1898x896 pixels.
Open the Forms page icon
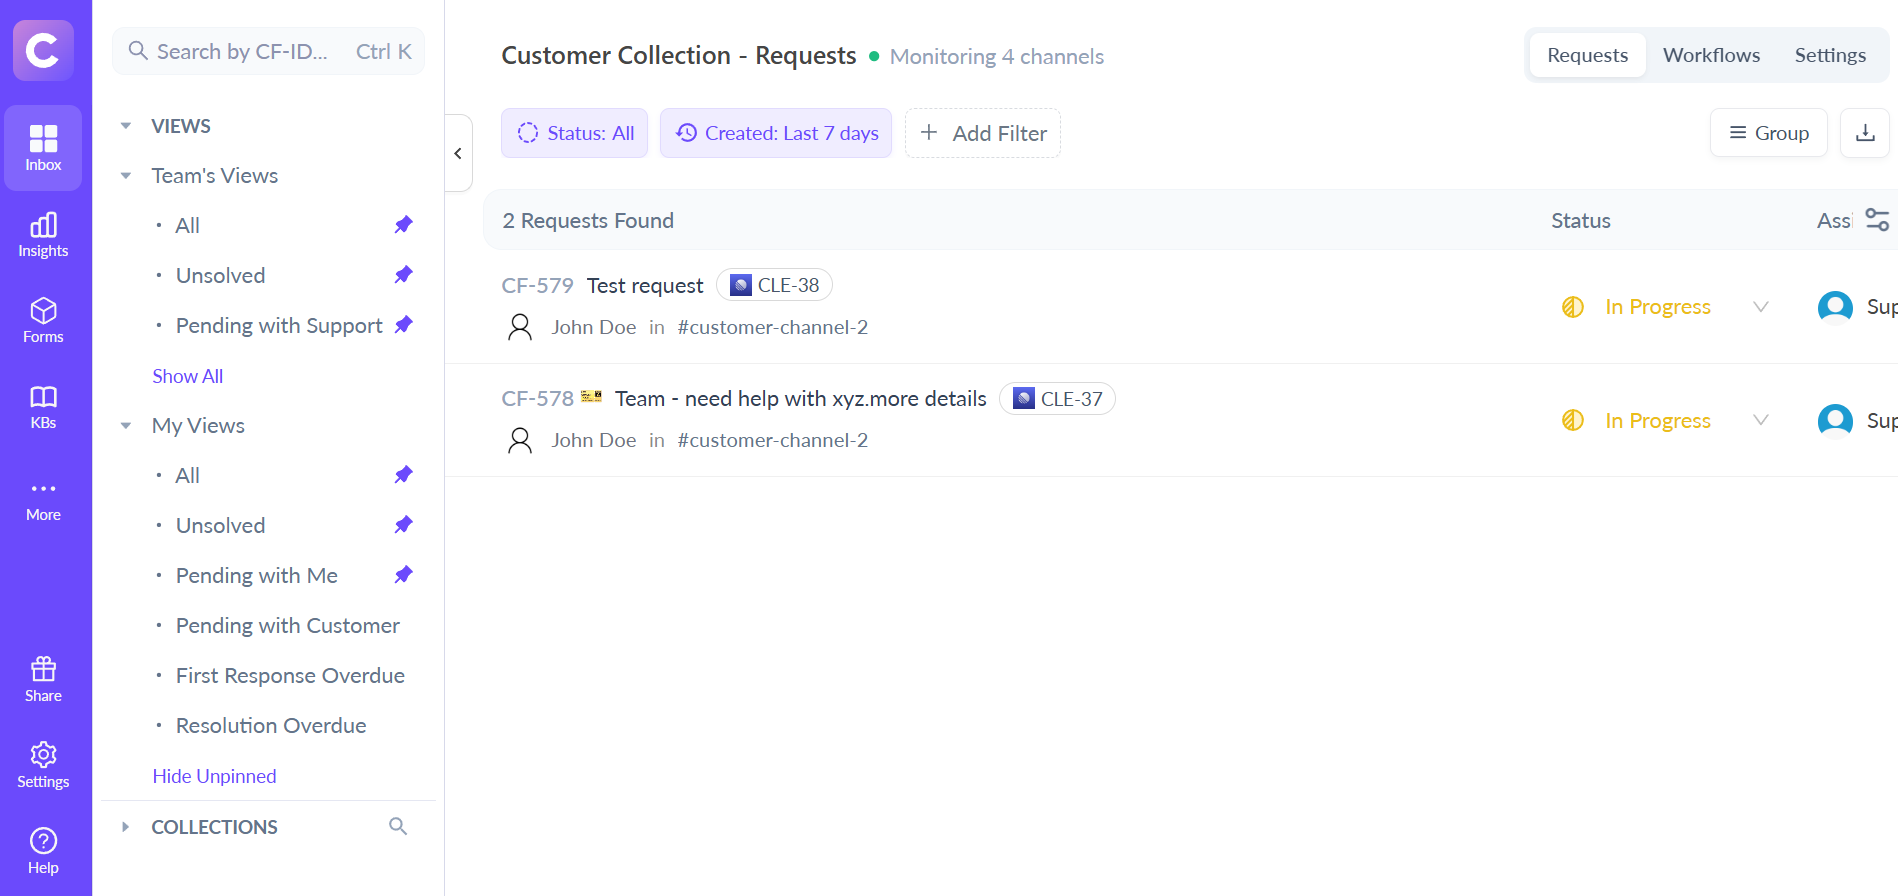pos(43,321)
